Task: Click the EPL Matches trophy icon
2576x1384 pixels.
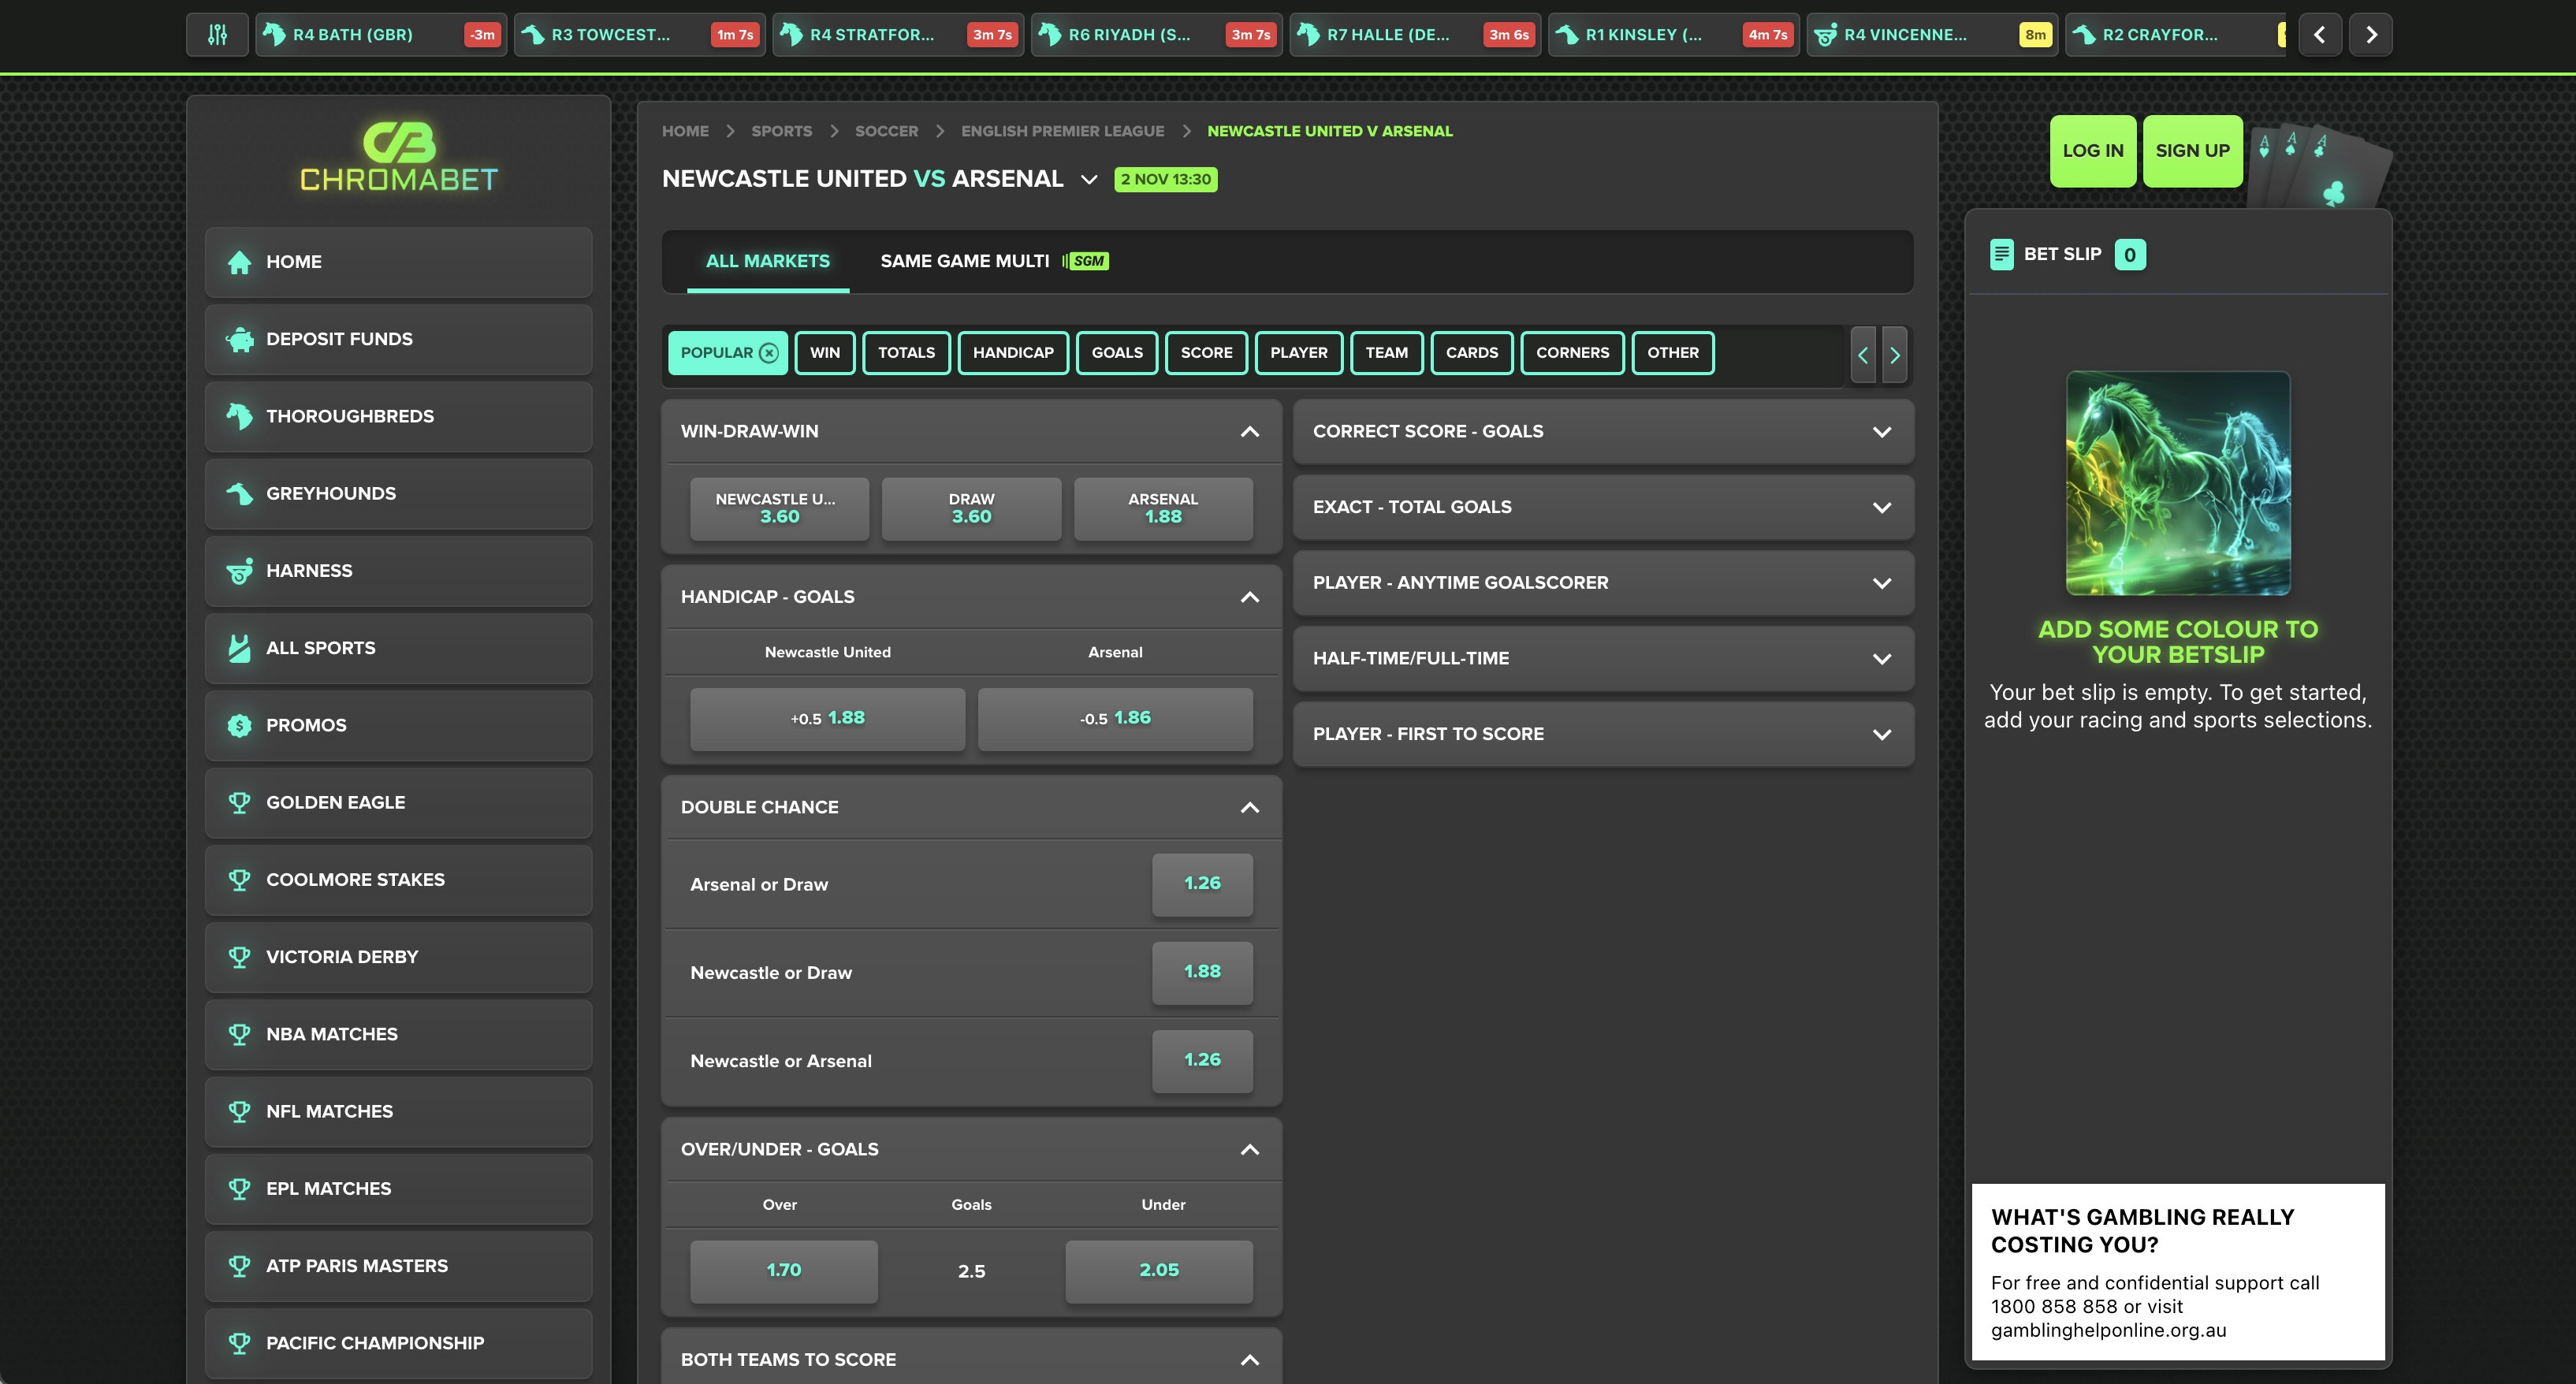Action: pyautogui.click(x=239, y=1188)
